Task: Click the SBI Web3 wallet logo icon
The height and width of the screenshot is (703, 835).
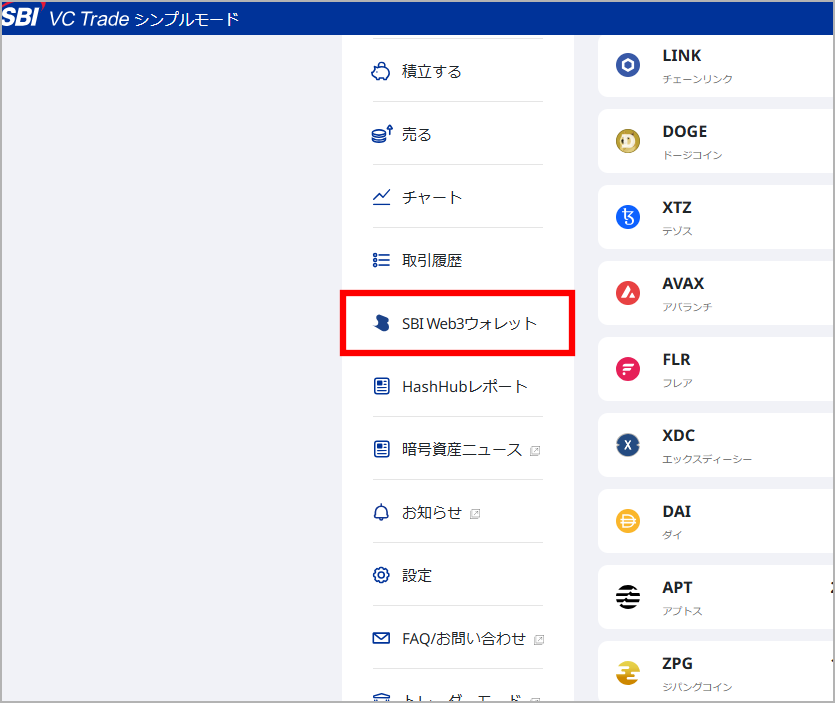Action: tap(381, 323)
